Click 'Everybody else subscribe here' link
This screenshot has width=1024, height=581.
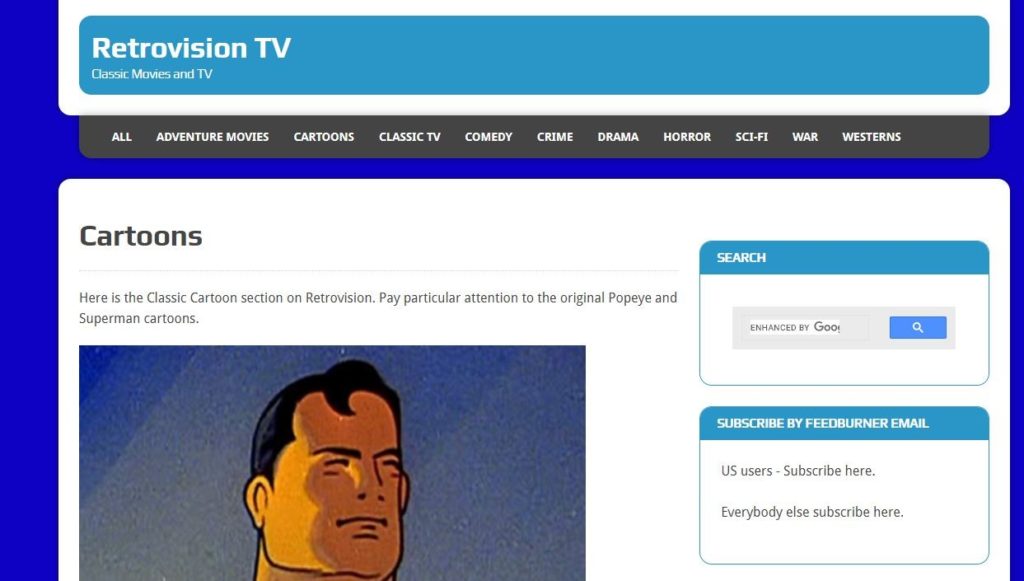(x=812, y=512)
